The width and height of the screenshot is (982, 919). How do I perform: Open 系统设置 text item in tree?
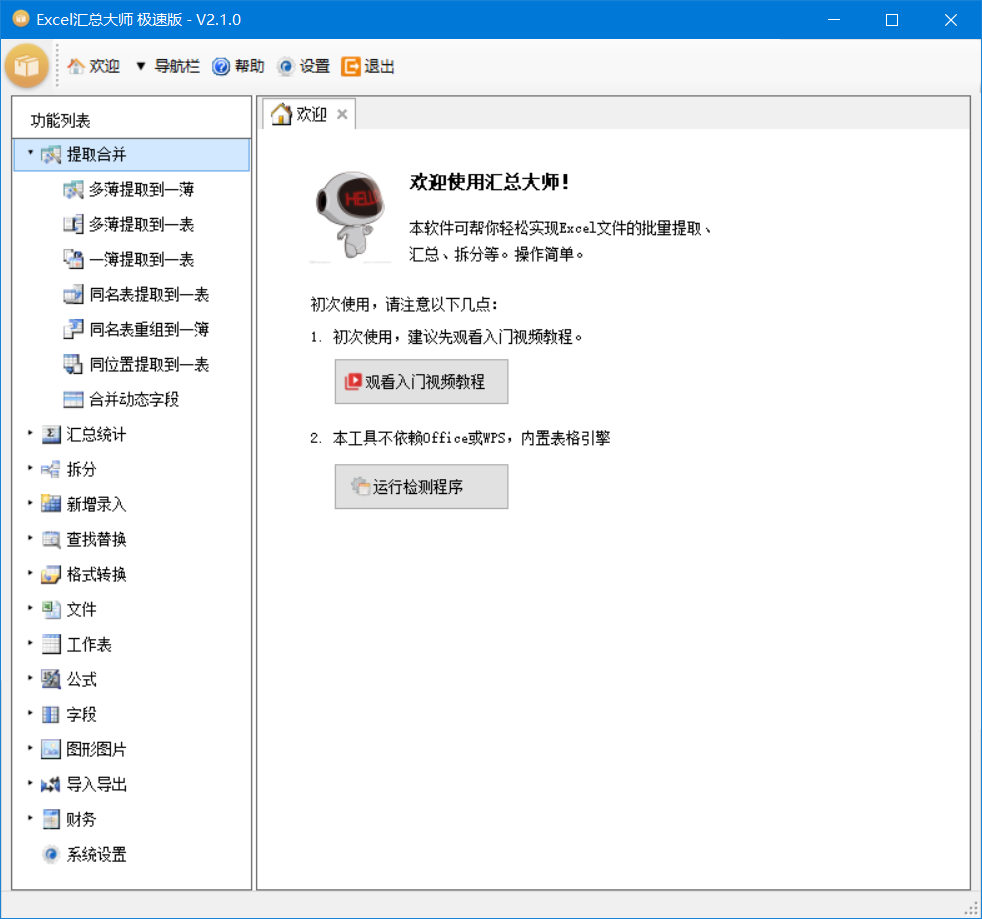click(x=96, y=854)
